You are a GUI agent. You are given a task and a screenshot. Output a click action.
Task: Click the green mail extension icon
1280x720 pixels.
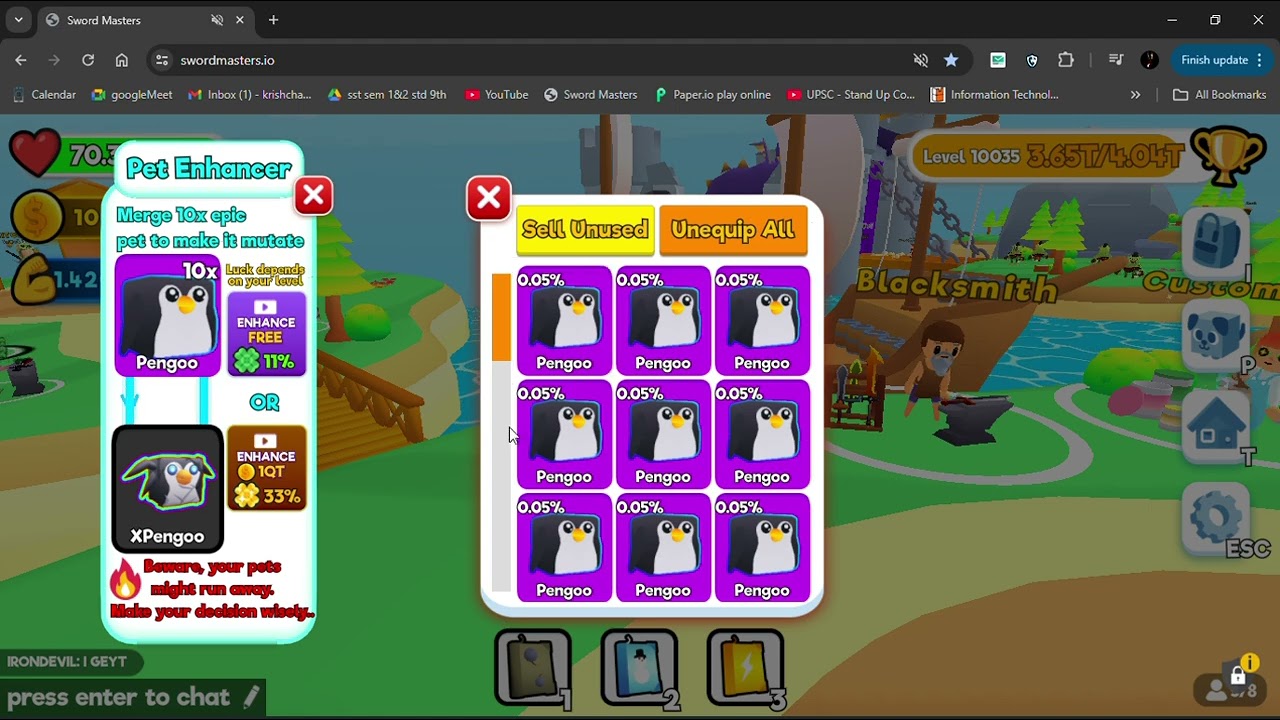(998, 60)
